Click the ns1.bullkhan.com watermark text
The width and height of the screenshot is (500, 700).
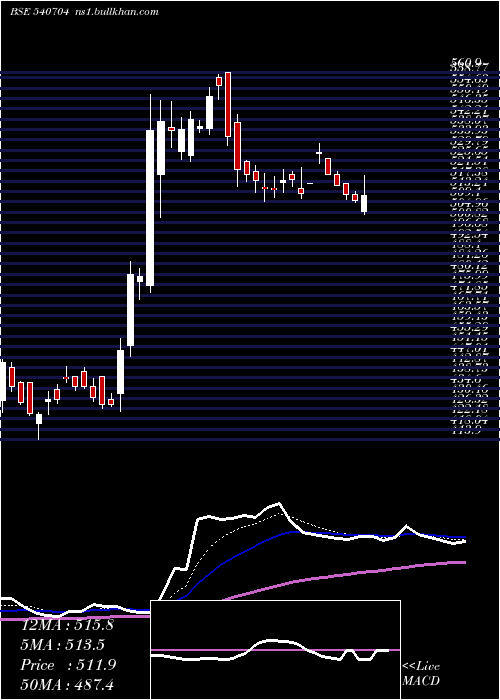[116, 12]
